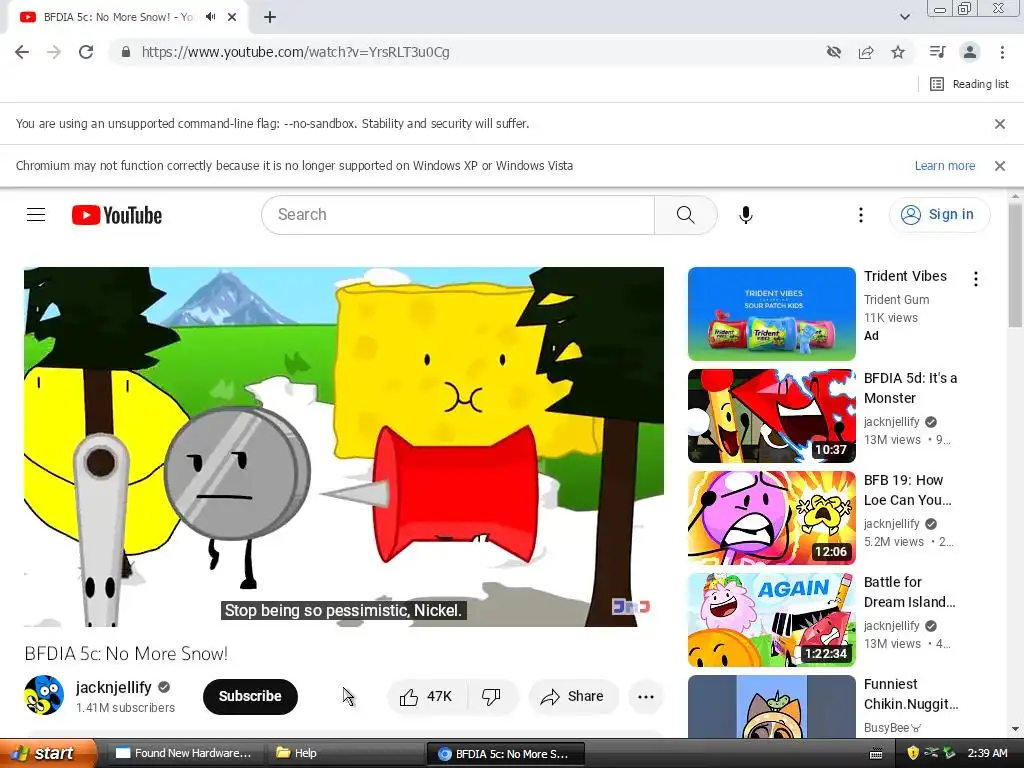1024x768 pixels.
Task: Switch to the Help folder taskbar item
Action: (345, 754)
